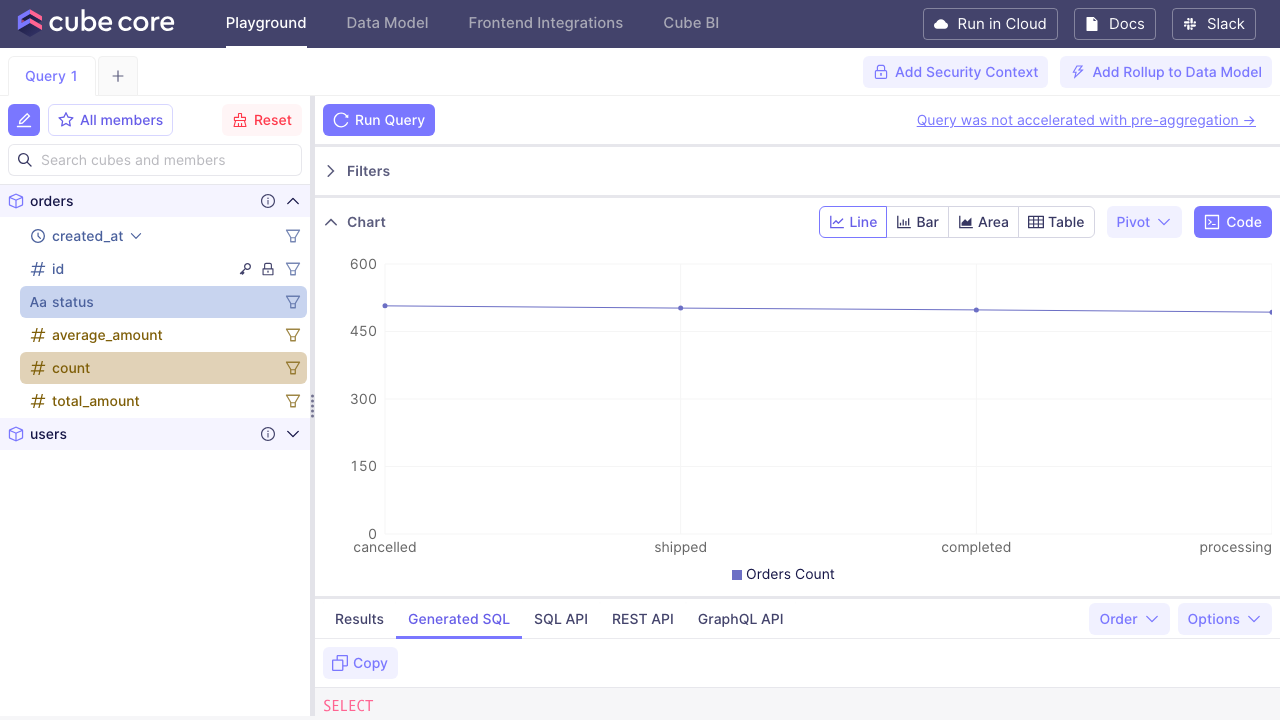Switch chart to Bar view
The height and width of the screenshot is (720, 1280).
pyautogui.click(x=917, y=222)
